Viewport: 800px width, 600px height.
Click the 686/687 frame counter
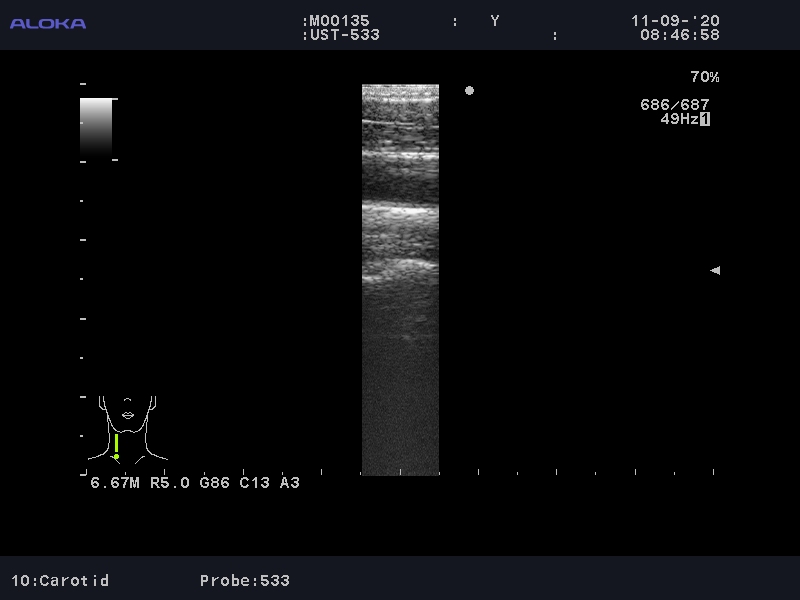click(674, 105)
